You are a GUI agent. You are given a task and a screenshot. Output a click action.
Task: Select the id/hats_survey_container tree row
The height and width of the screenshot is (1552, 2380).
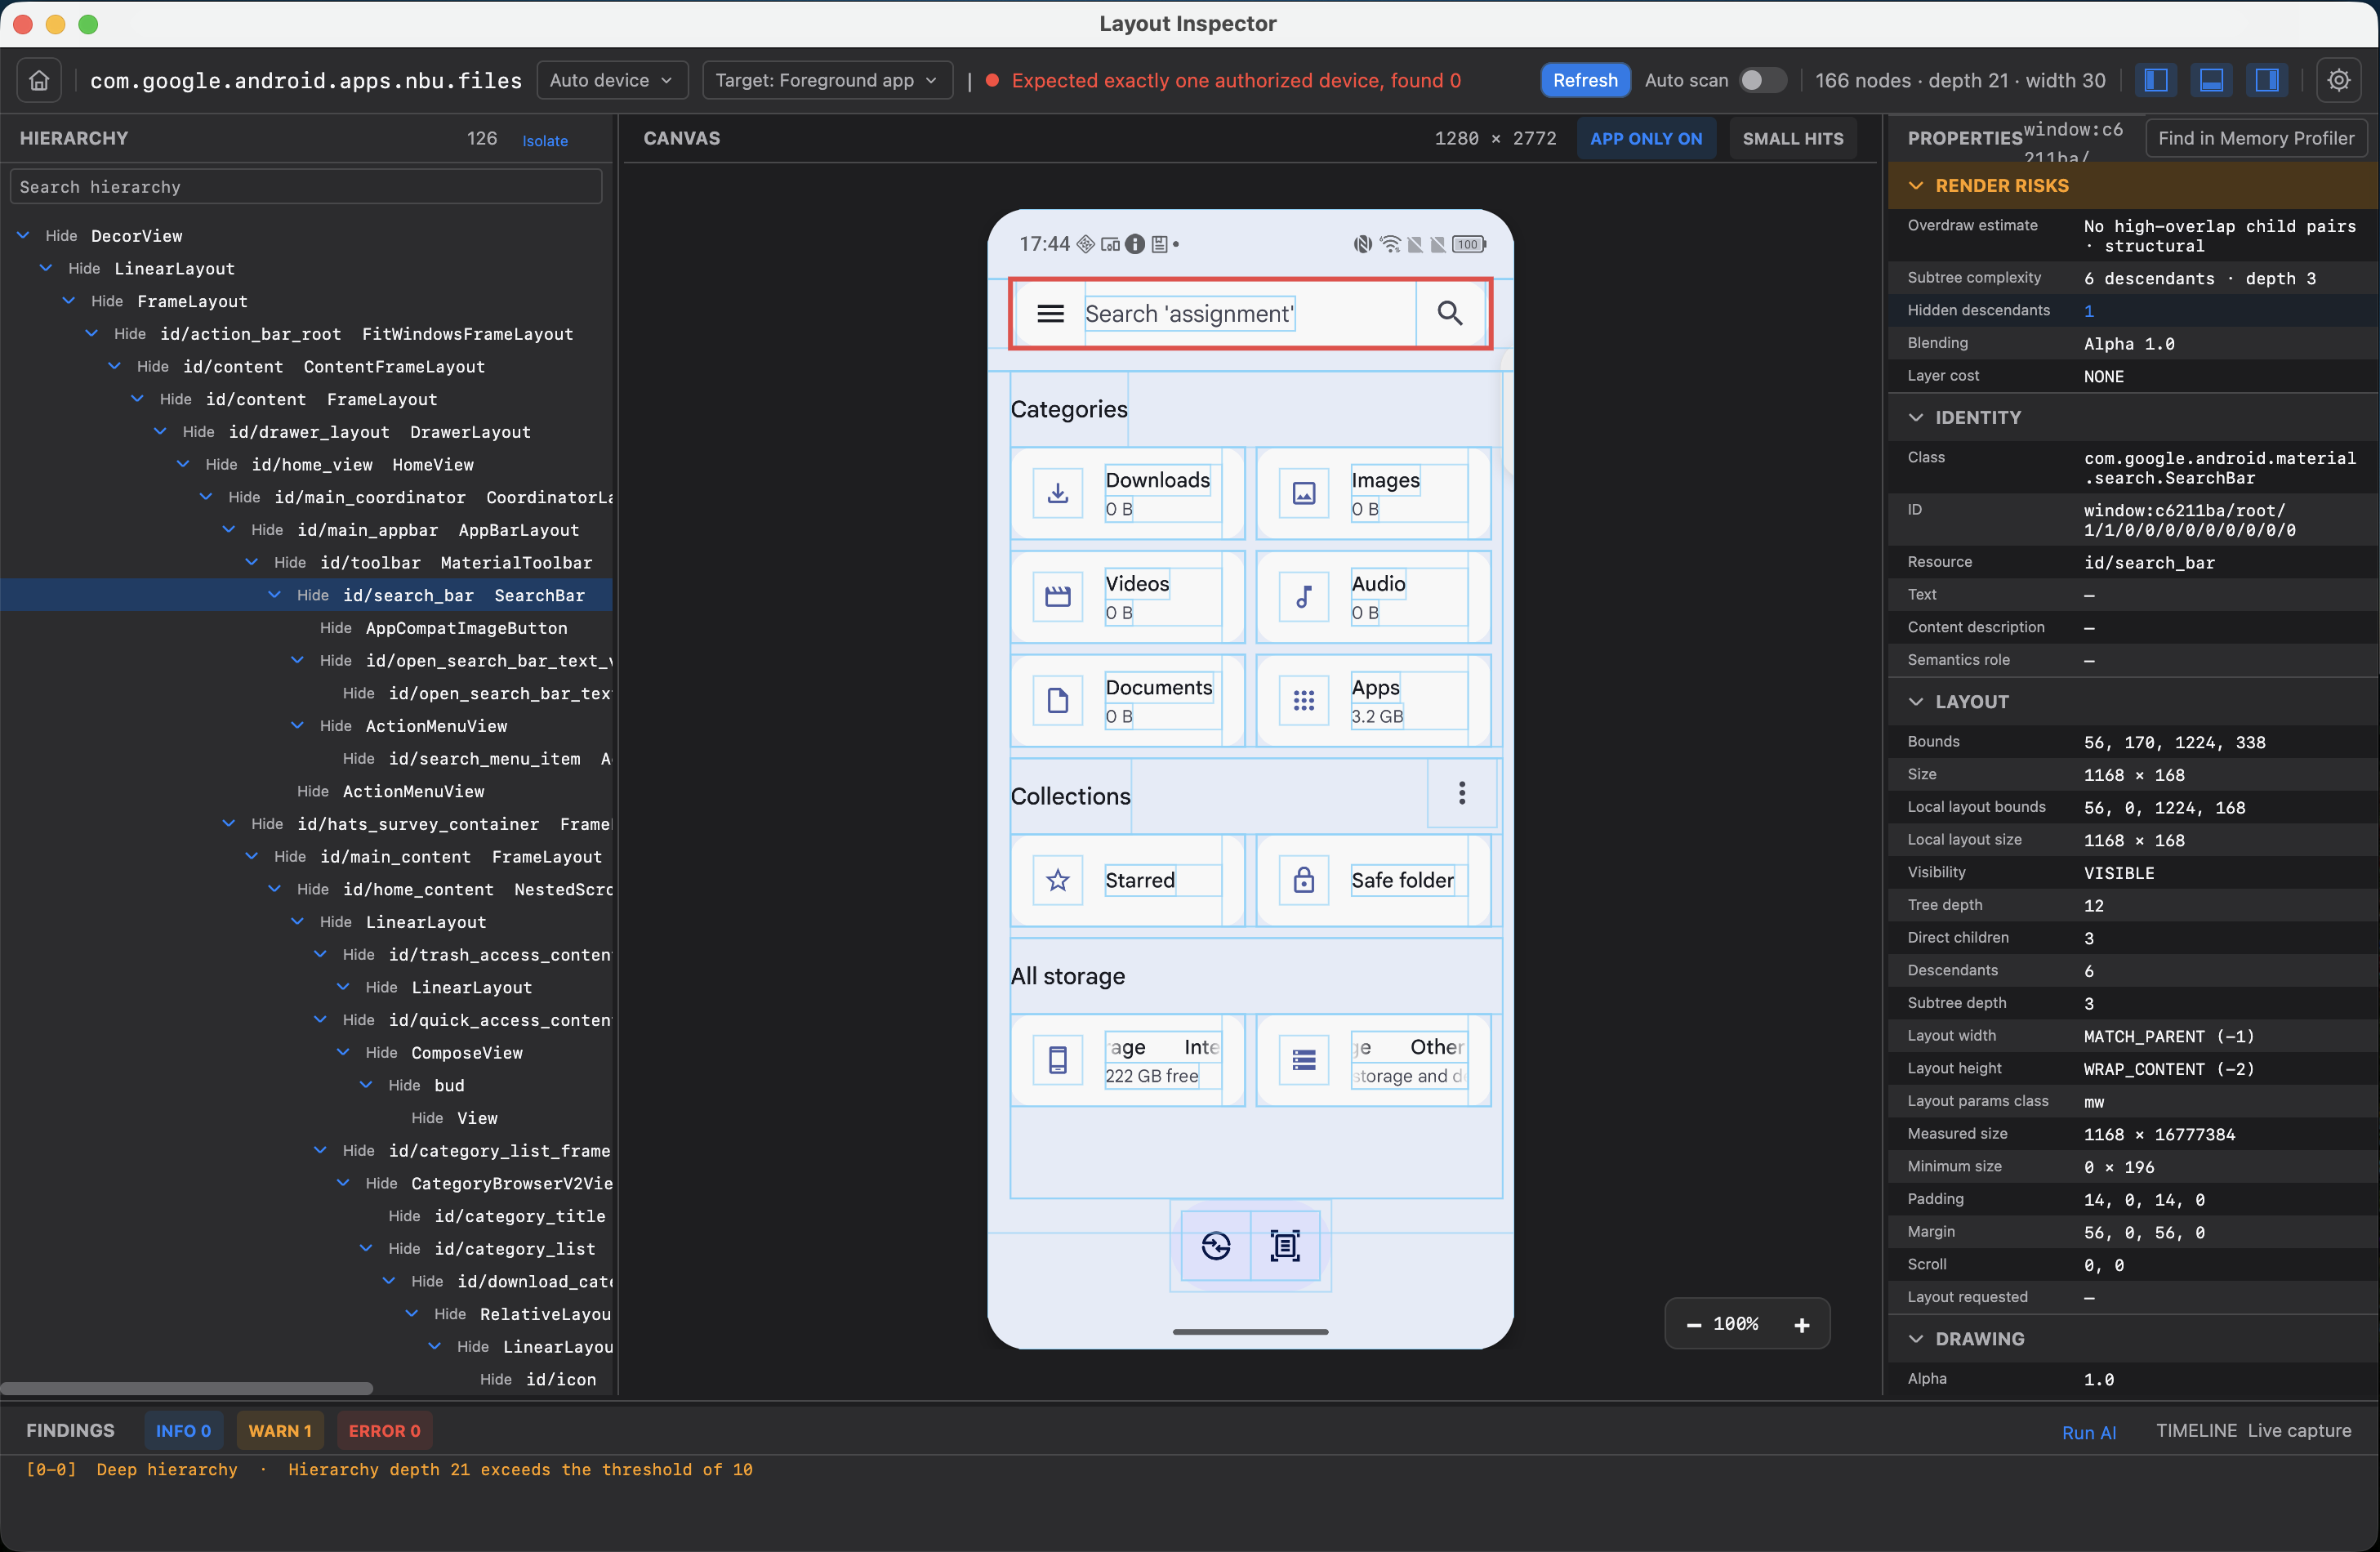coord(306,824)
